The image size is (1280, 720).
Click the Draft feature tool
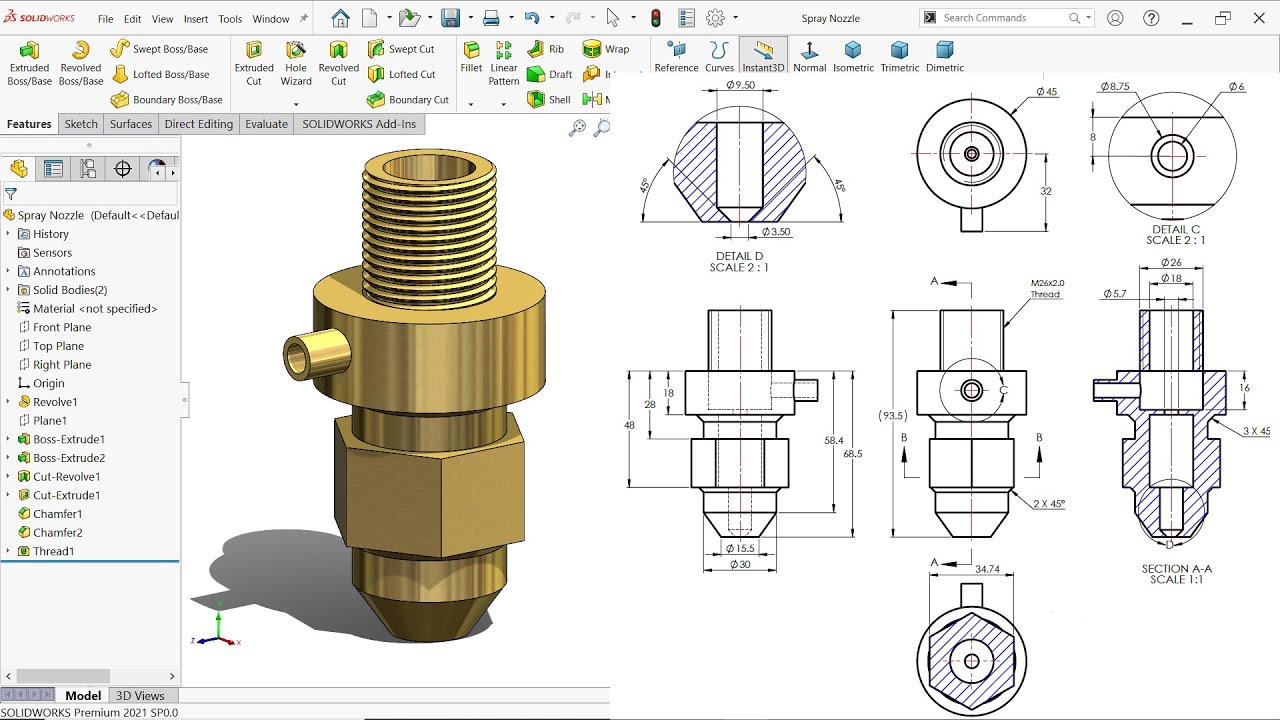tap(549, 74)
